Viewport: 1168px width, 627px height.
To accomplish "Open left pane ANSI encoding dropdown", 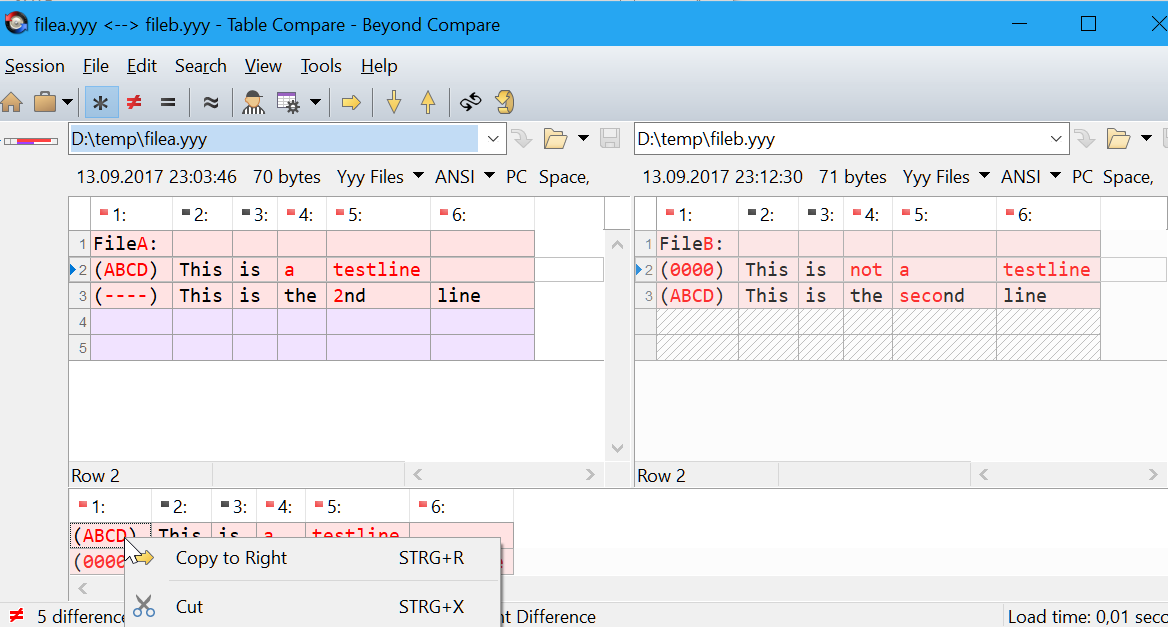I will click(465, 177).
